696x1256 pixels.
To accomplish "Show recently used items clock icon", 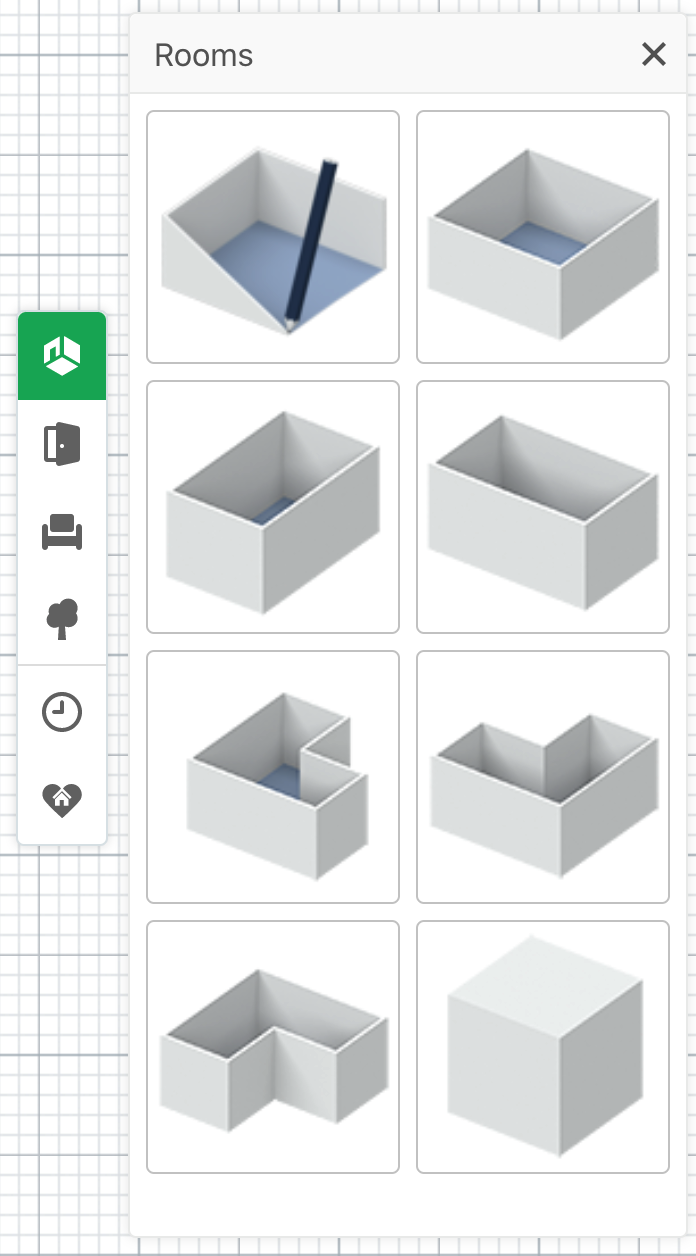I will (62, 713).
